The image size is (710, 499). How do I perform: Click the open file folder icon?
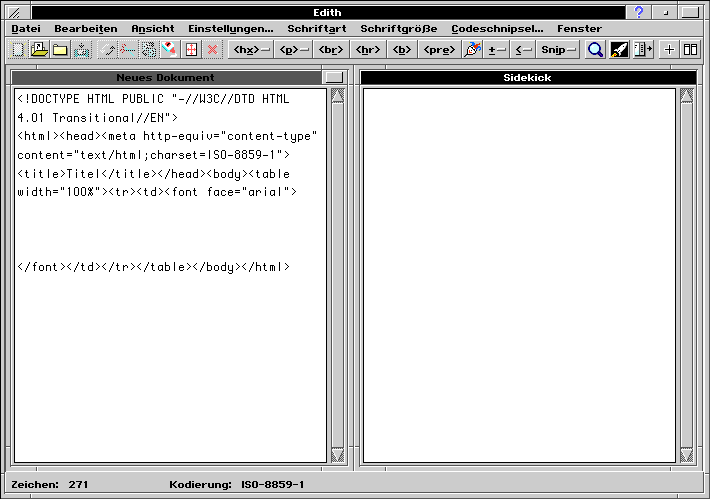(39, 49)
